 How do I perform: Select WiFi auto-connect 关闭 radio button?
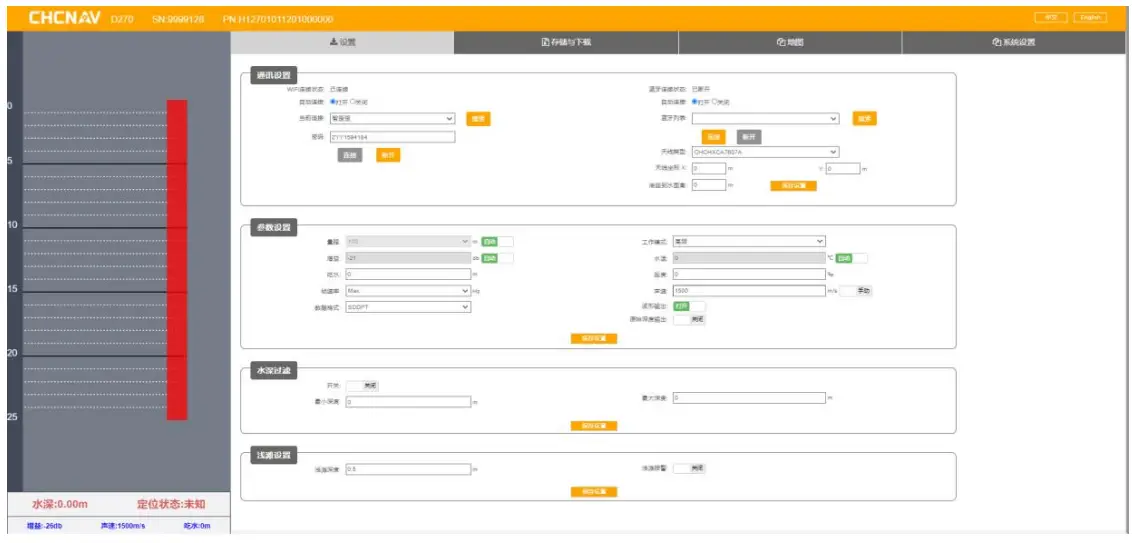coord(353,102)
